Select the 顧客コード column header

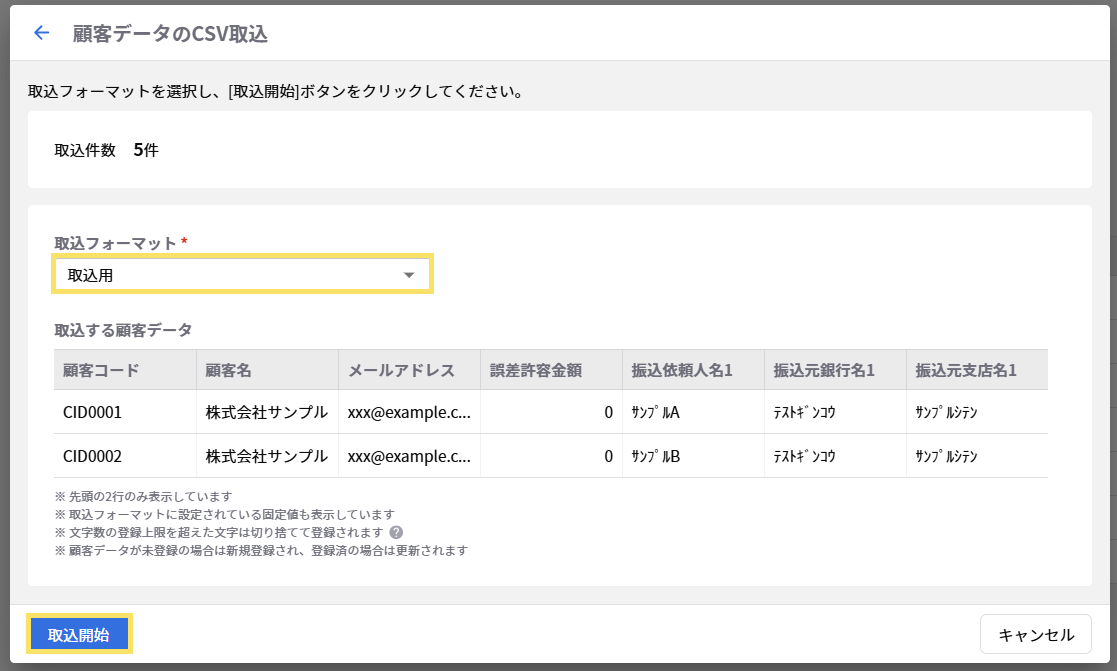pyautogui.click(x=101, y=370)
